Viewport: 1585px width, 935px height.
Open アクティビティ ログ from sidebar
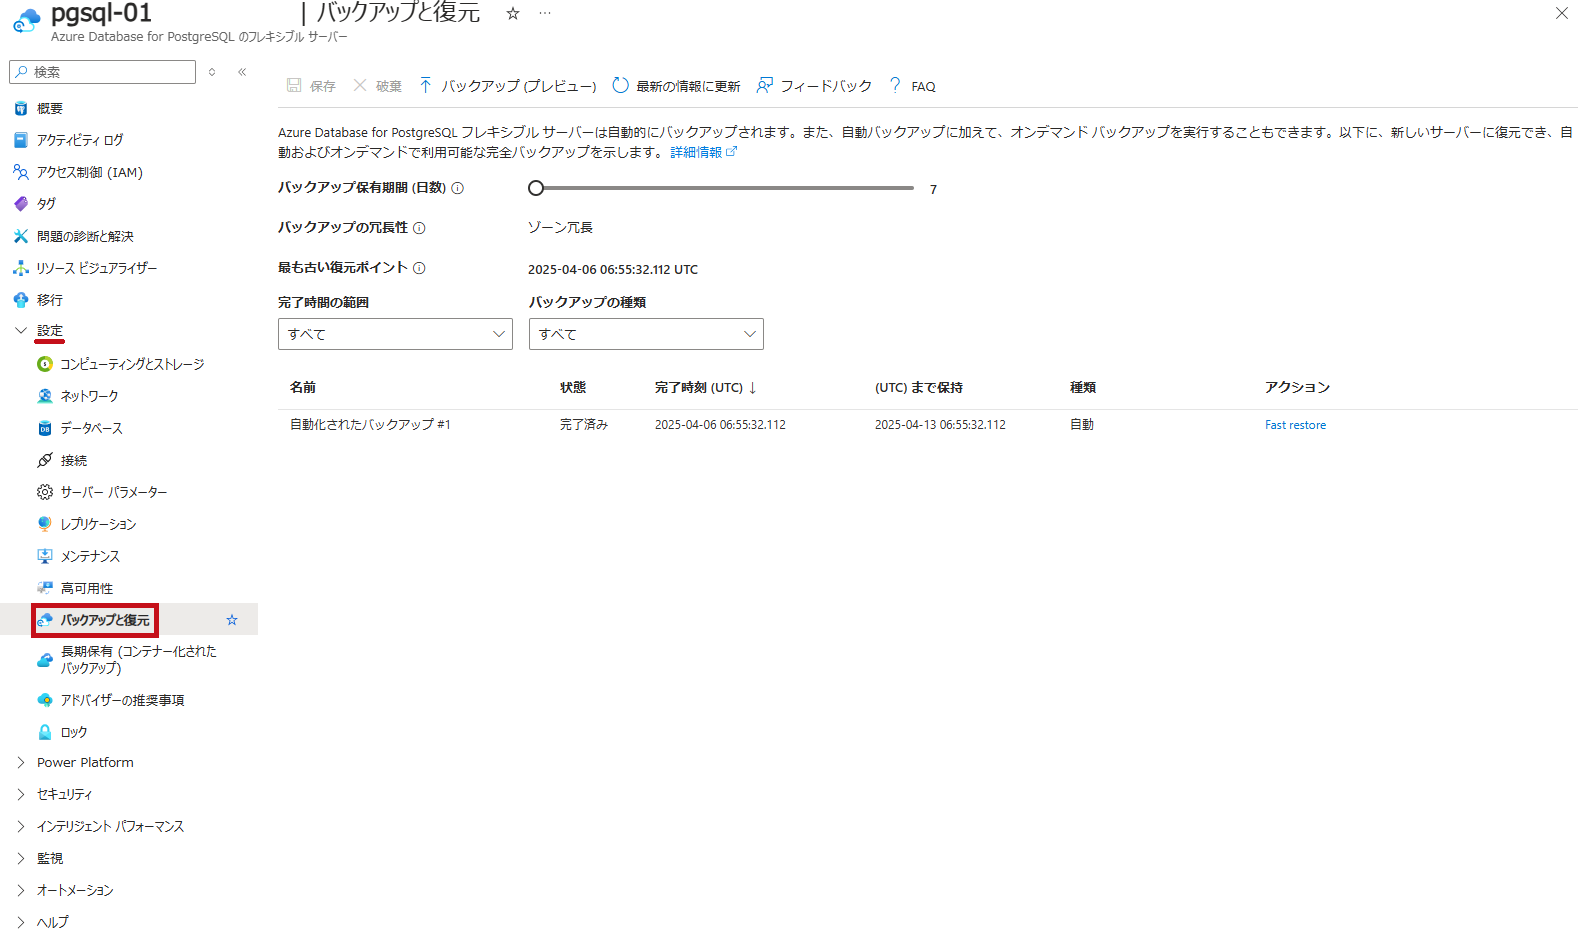tap(80, 140)
